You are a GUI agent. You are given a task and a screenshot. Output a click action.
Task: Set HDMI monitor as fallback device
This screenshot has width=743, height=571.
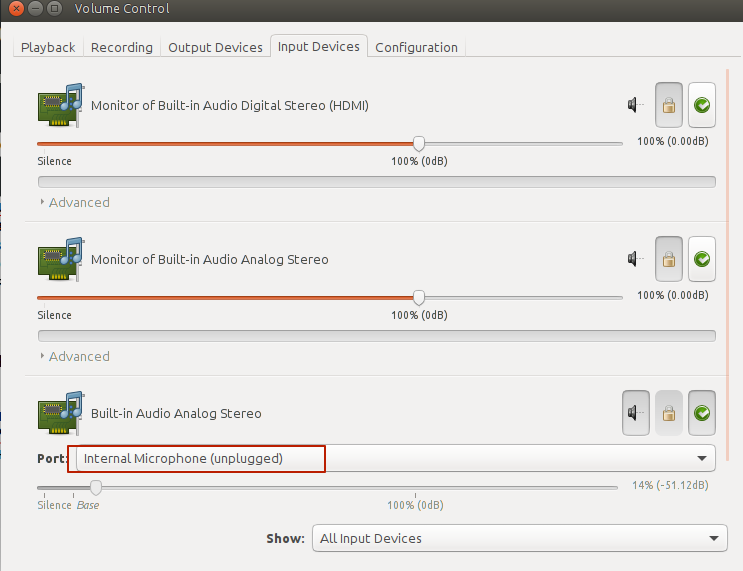click(702, 105)
